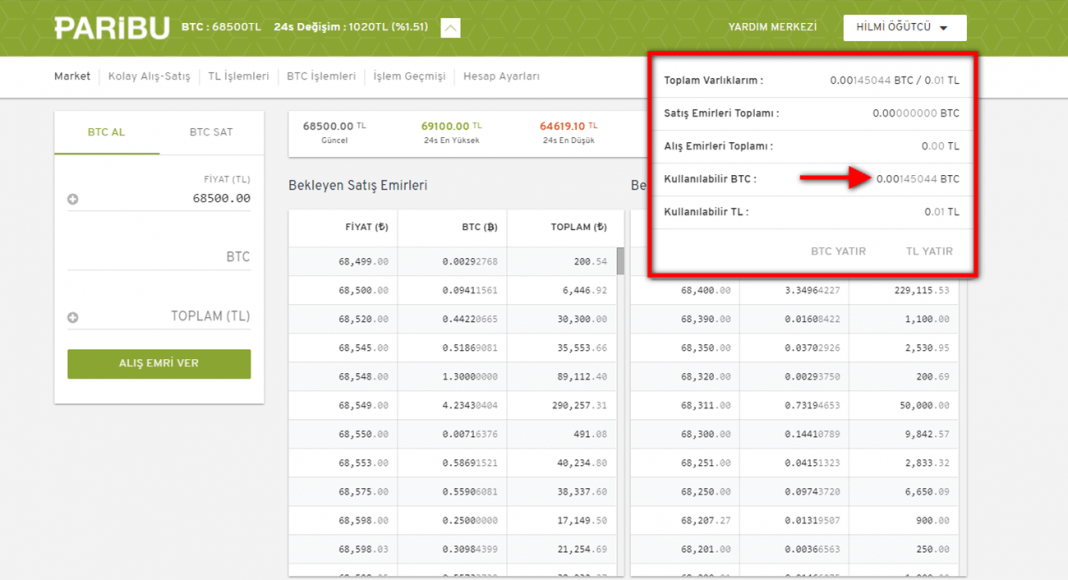Click the plus icon next to TOPLAM (TL)

coord(73,317)
